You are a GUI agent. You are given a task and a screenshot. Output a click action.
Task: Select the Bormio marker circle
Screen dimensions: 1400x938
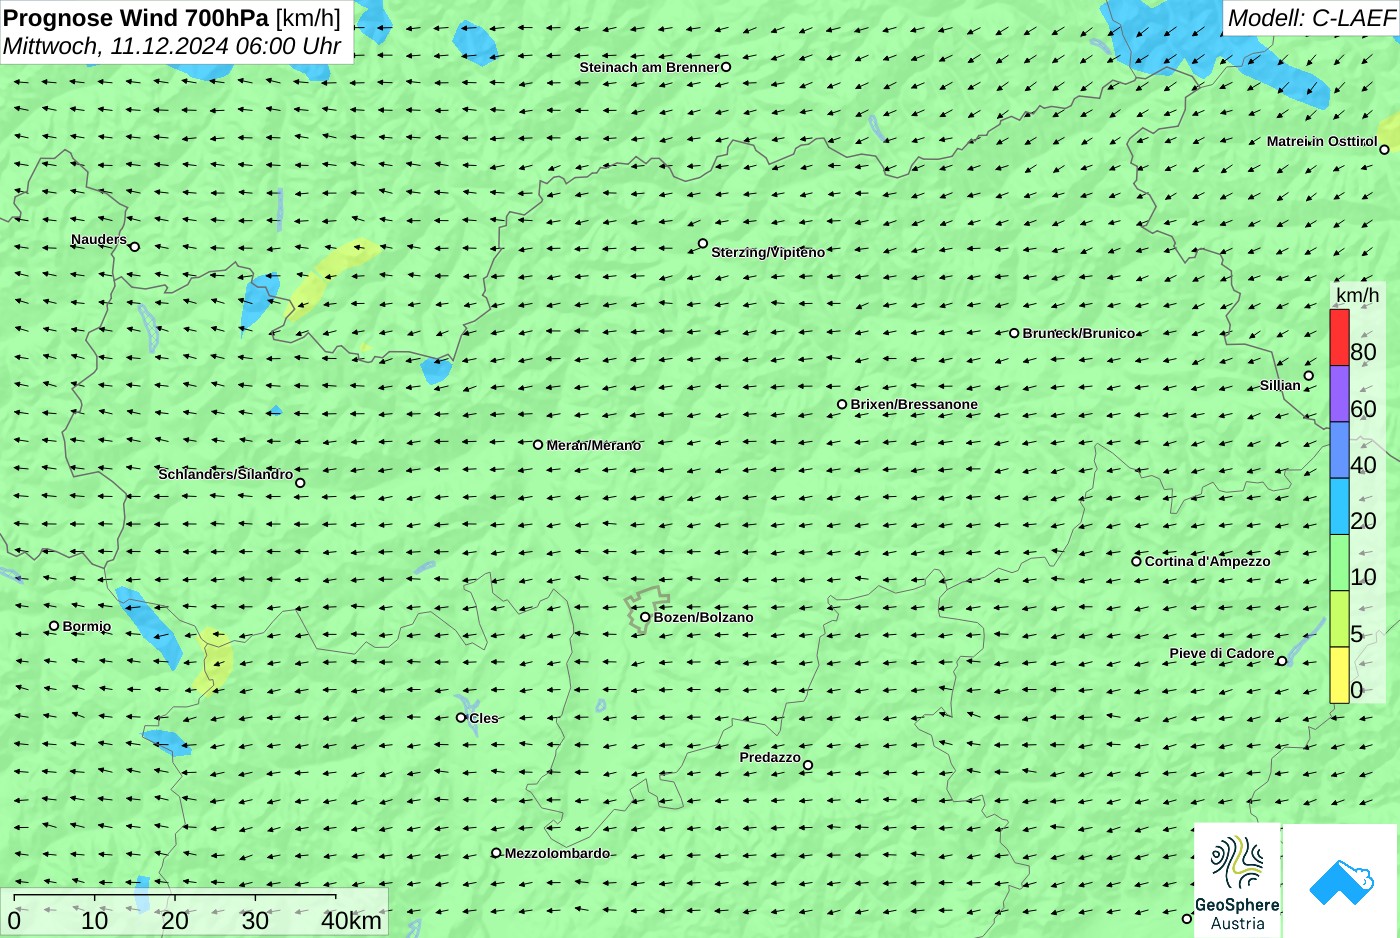point(54,626)
